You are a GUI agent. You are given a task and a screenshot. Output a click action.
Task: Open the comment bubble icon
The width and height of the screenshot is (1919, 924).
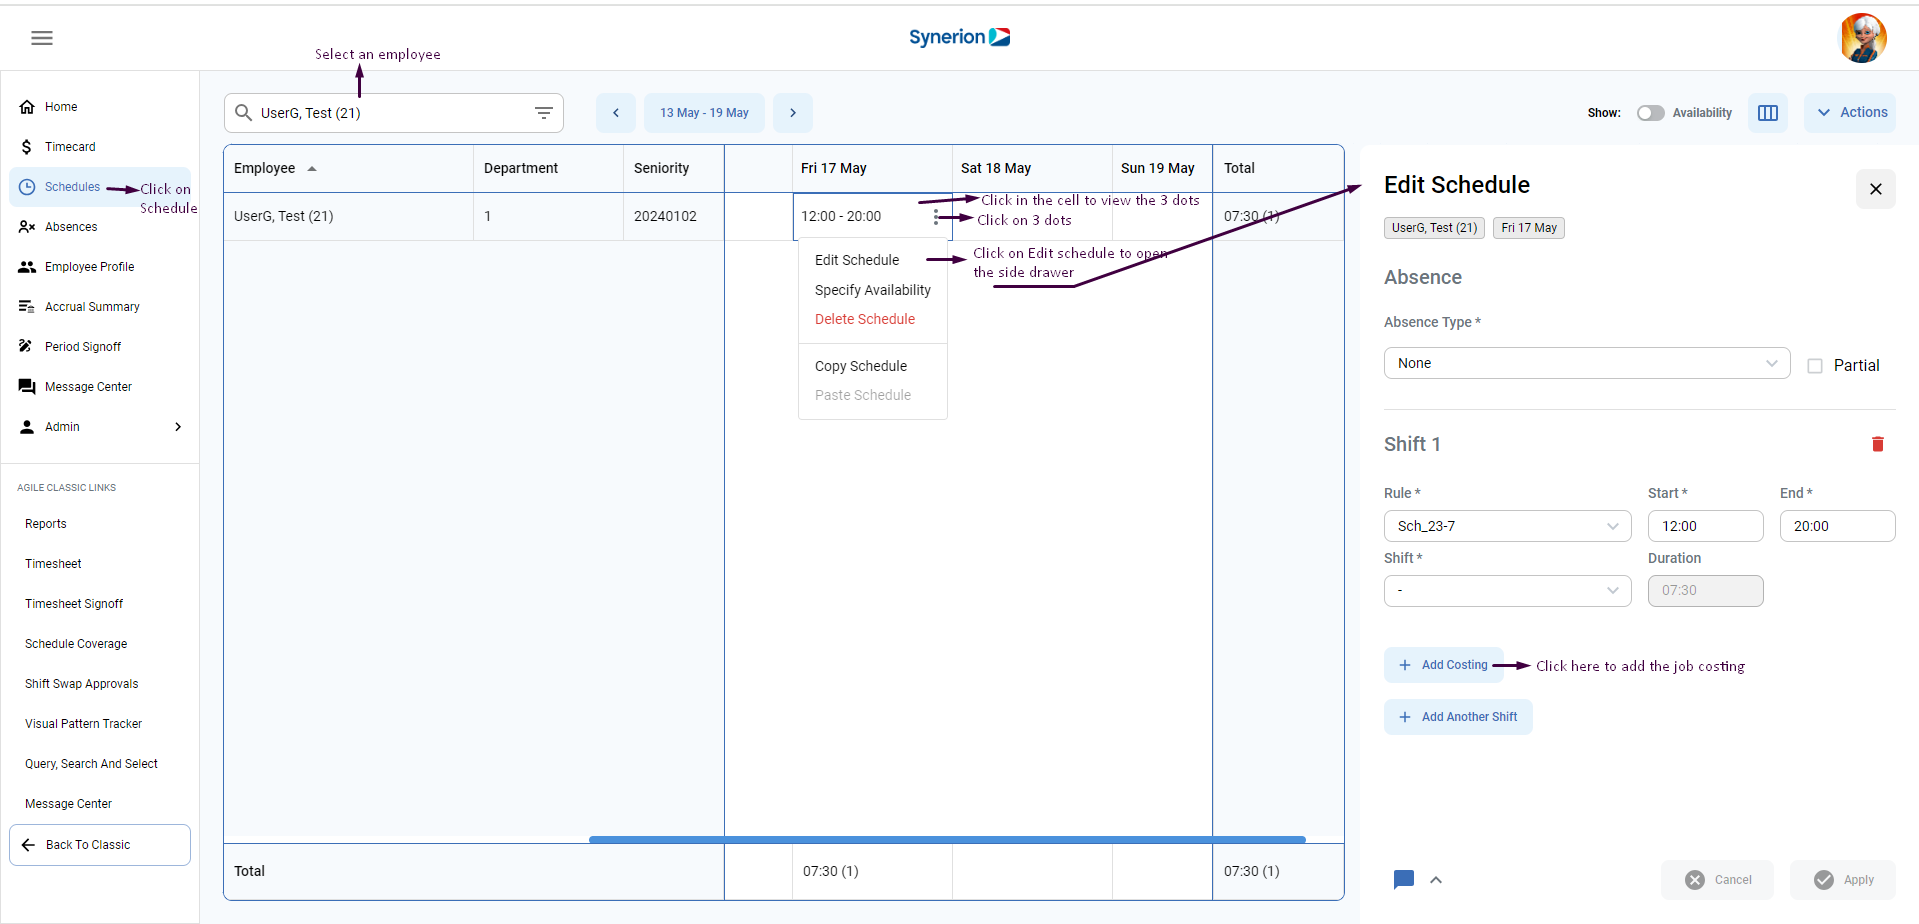click(x=1404, y=880)
